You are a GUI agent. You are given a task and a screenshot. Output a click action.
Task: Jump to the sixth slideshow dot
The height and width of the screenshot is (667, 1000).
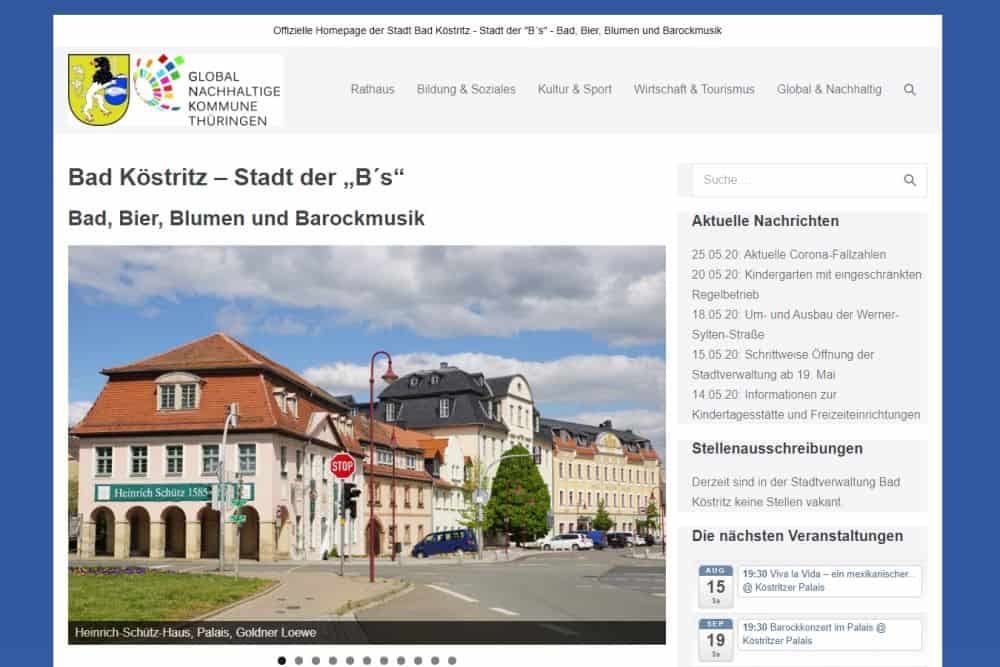click(x=367, y=660)
